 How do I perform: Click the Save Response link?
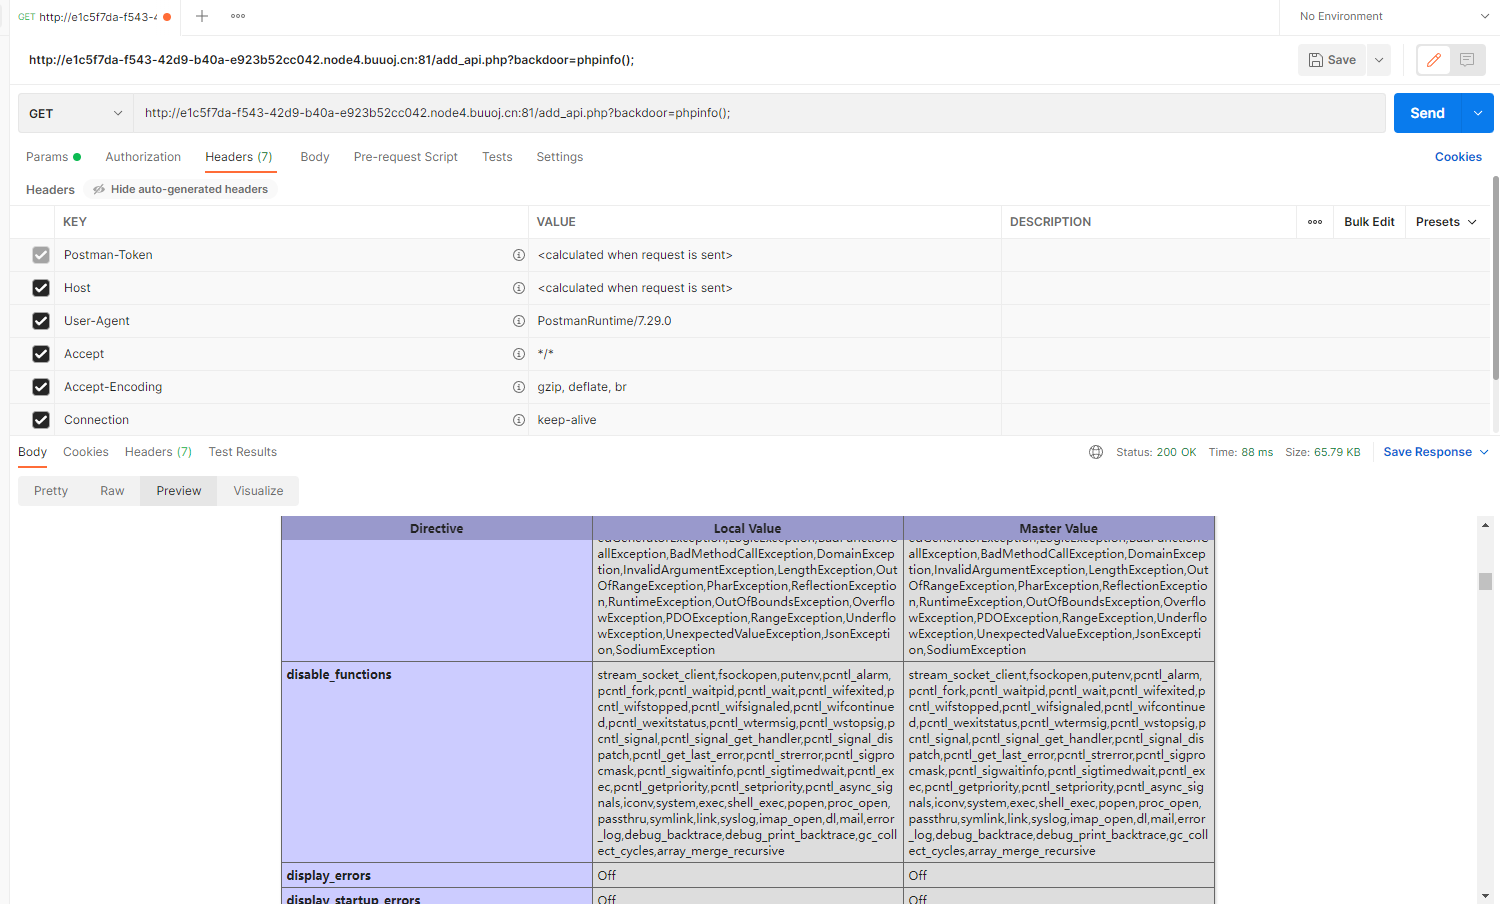[1427, 452]
